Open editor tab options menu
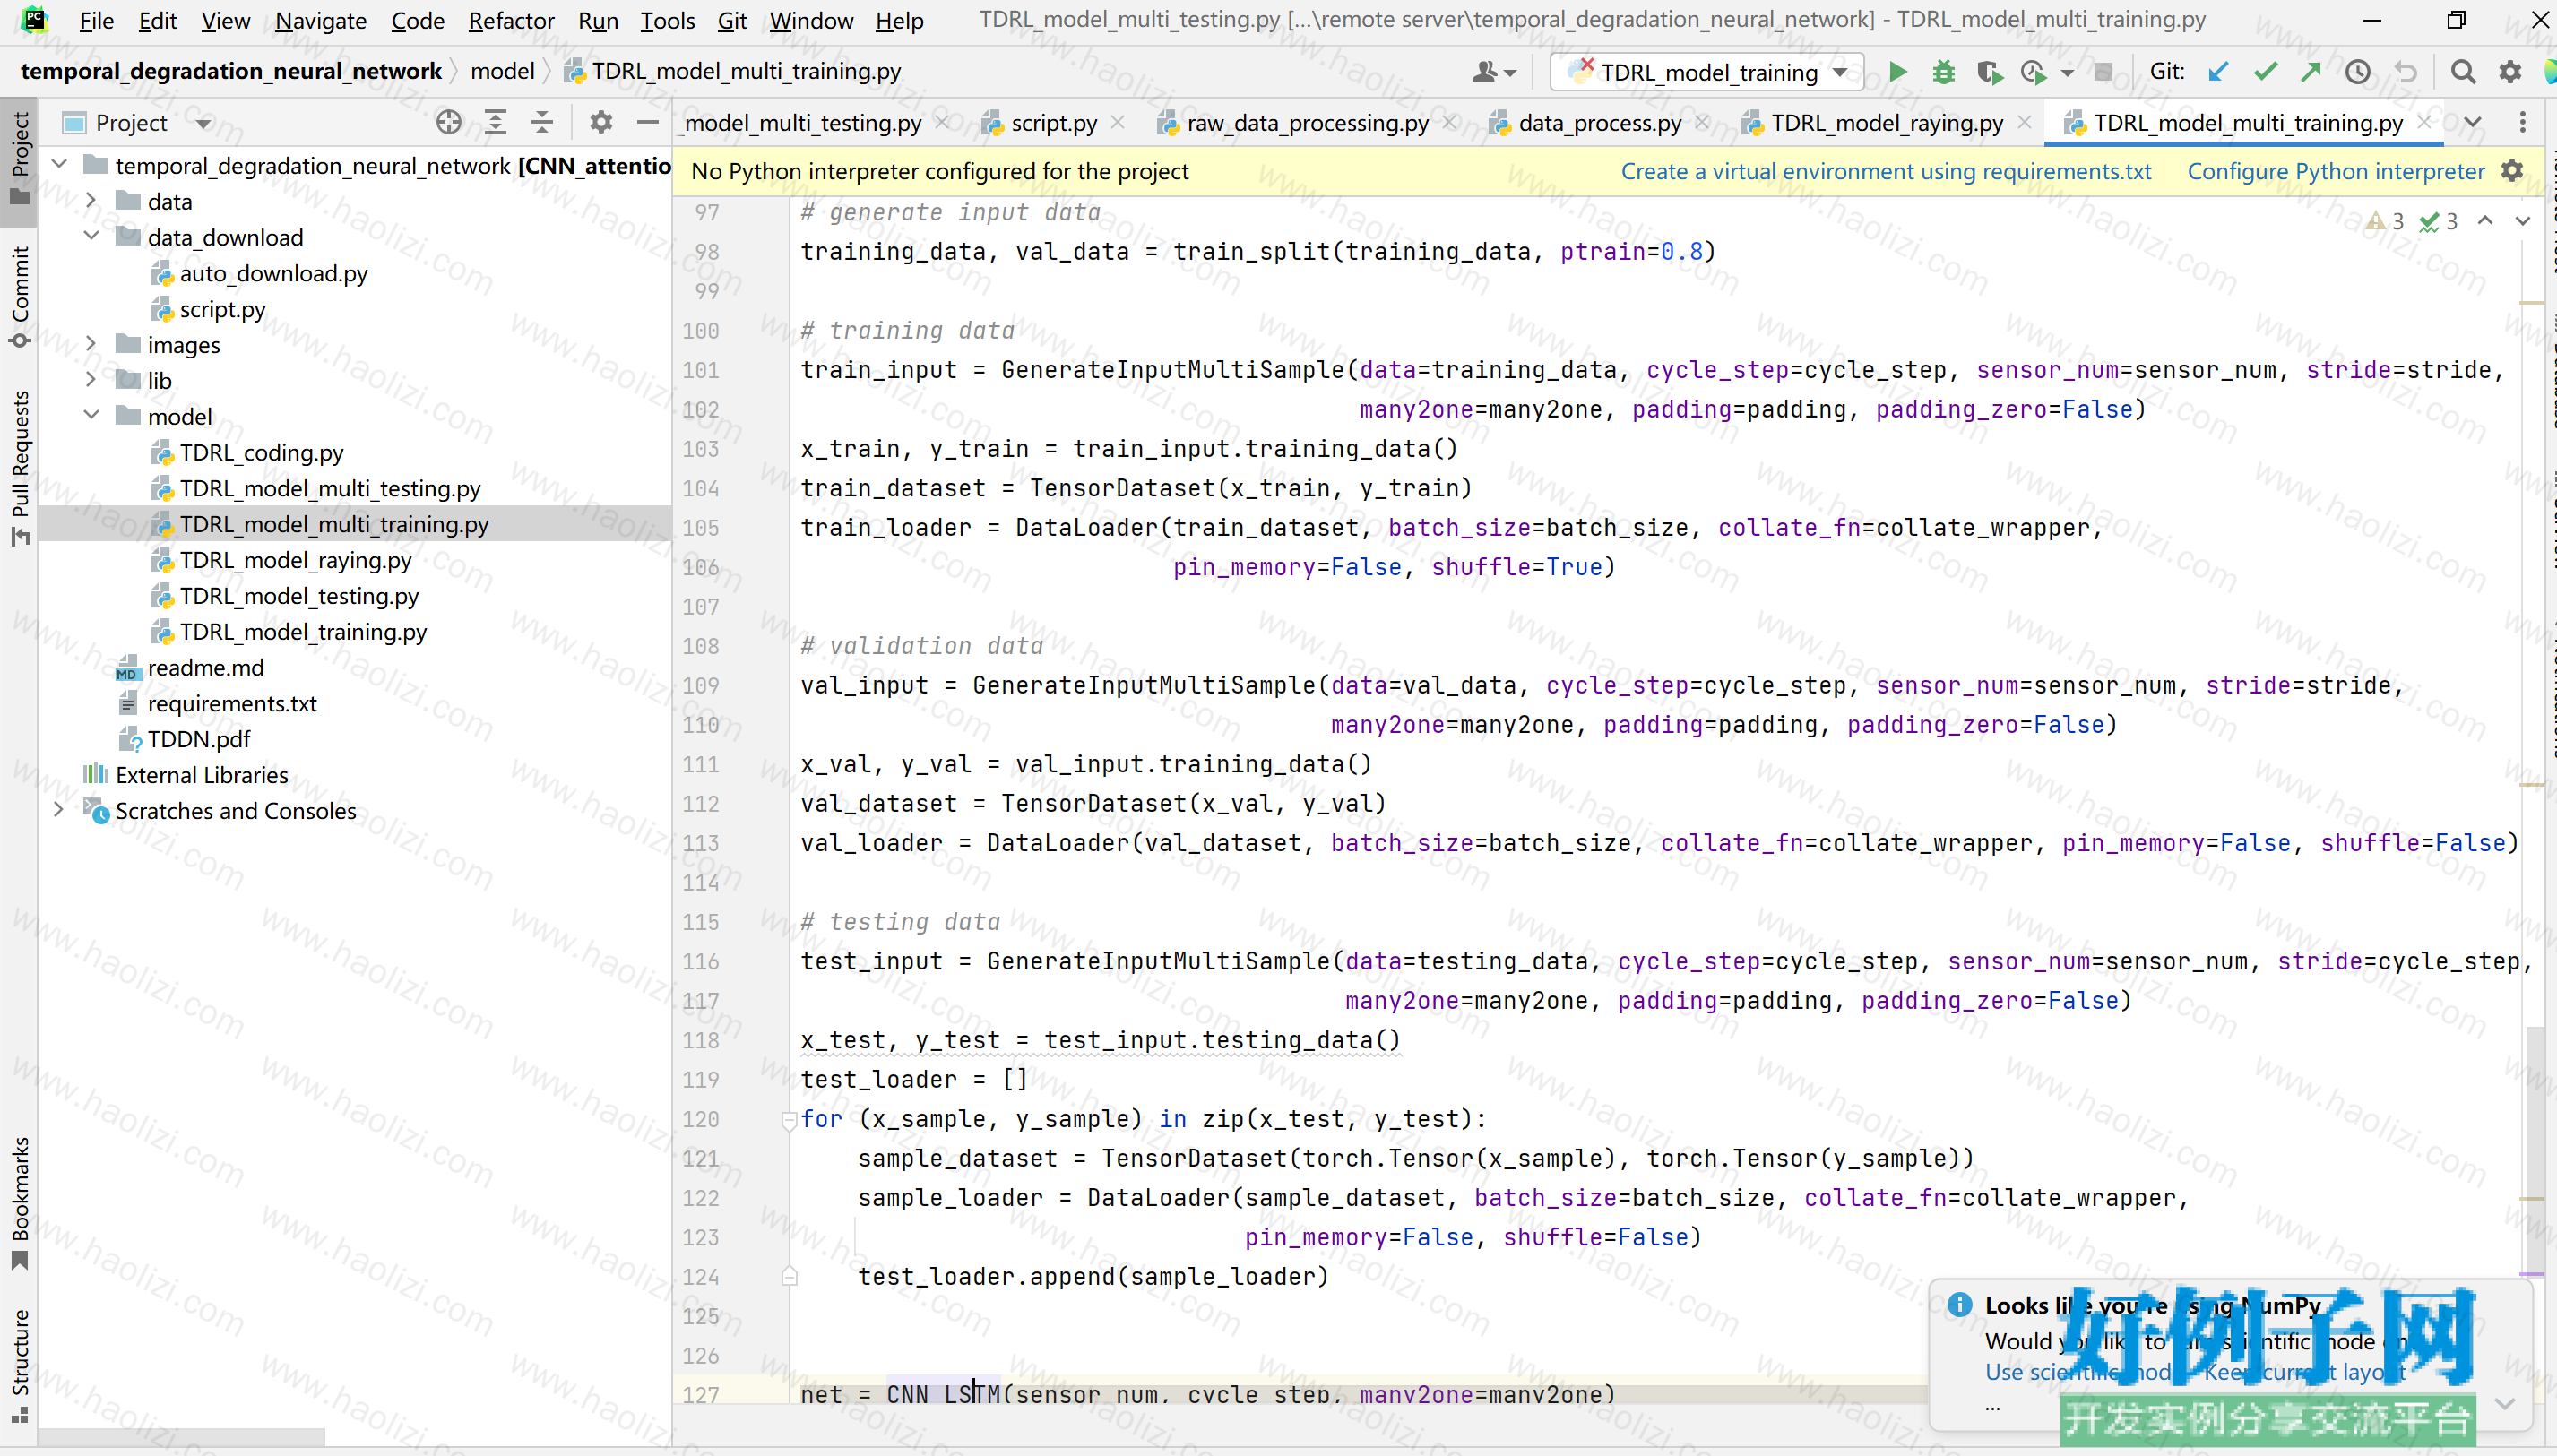Viewport: 2557px width, 1456px height. (x=2522, y=123)
